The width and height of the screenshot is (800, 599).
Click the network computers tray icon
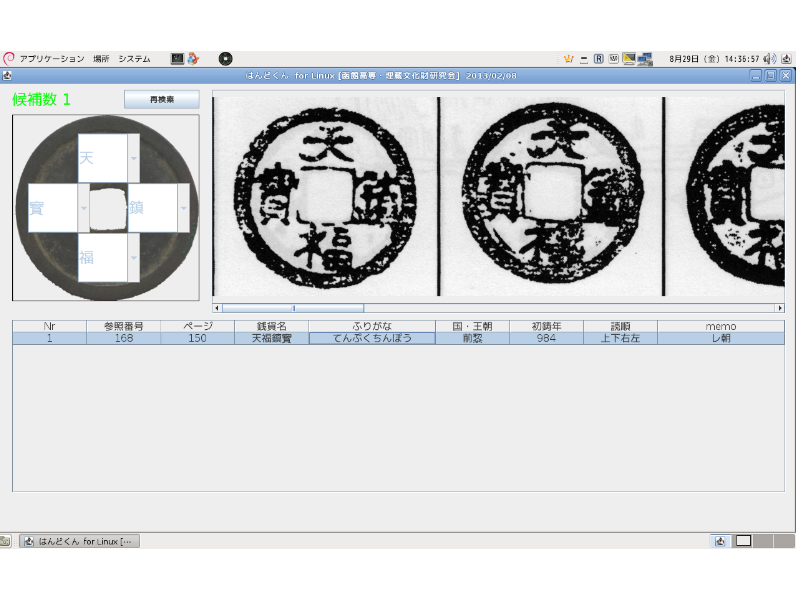tap(645, 58)
